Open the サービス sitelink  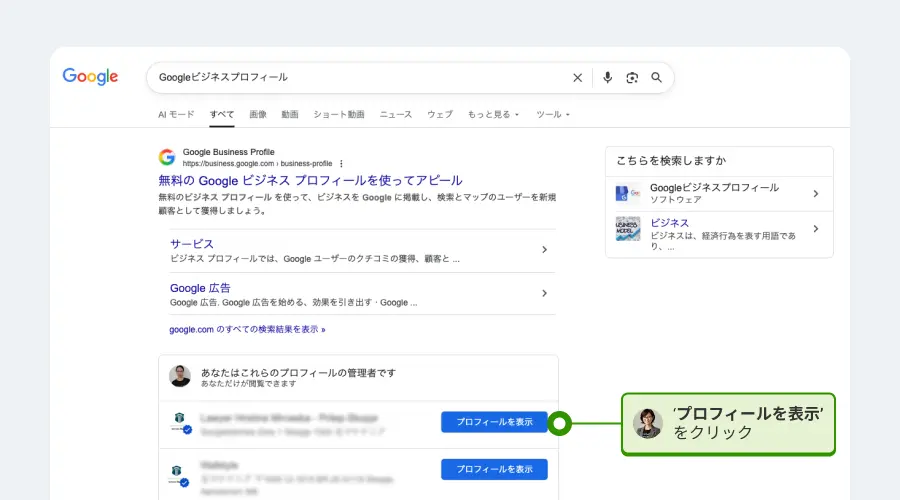tap(192, 244)
